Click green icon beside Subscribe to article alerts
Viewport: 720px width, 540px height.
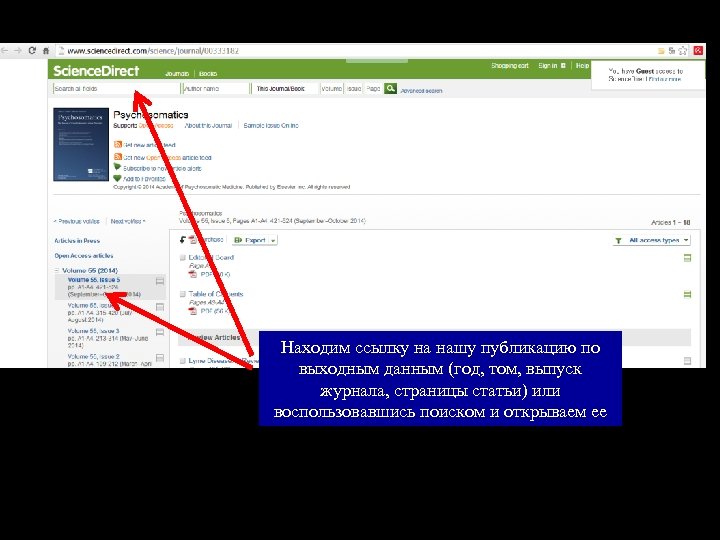pos(118,168)
